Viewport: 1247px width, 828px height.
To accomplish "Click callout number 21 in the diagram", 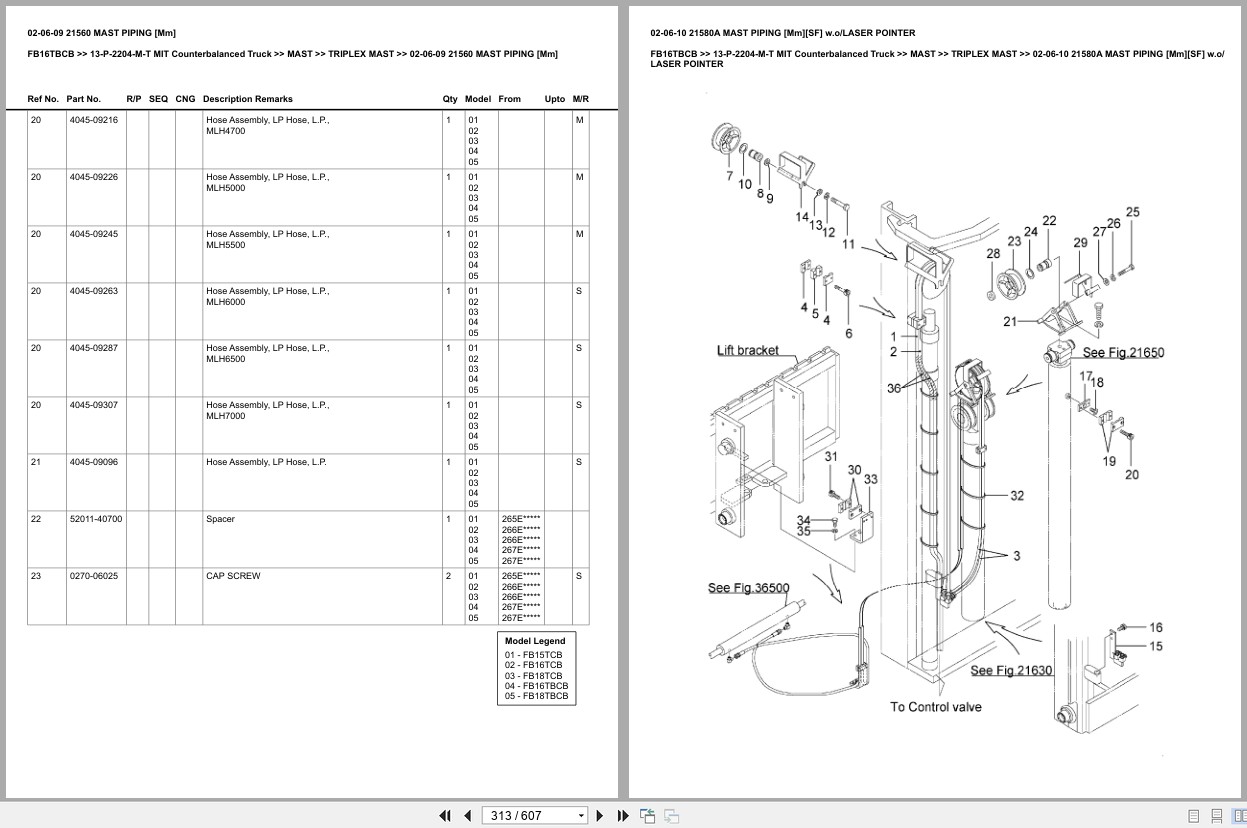I will point(1010,322).
